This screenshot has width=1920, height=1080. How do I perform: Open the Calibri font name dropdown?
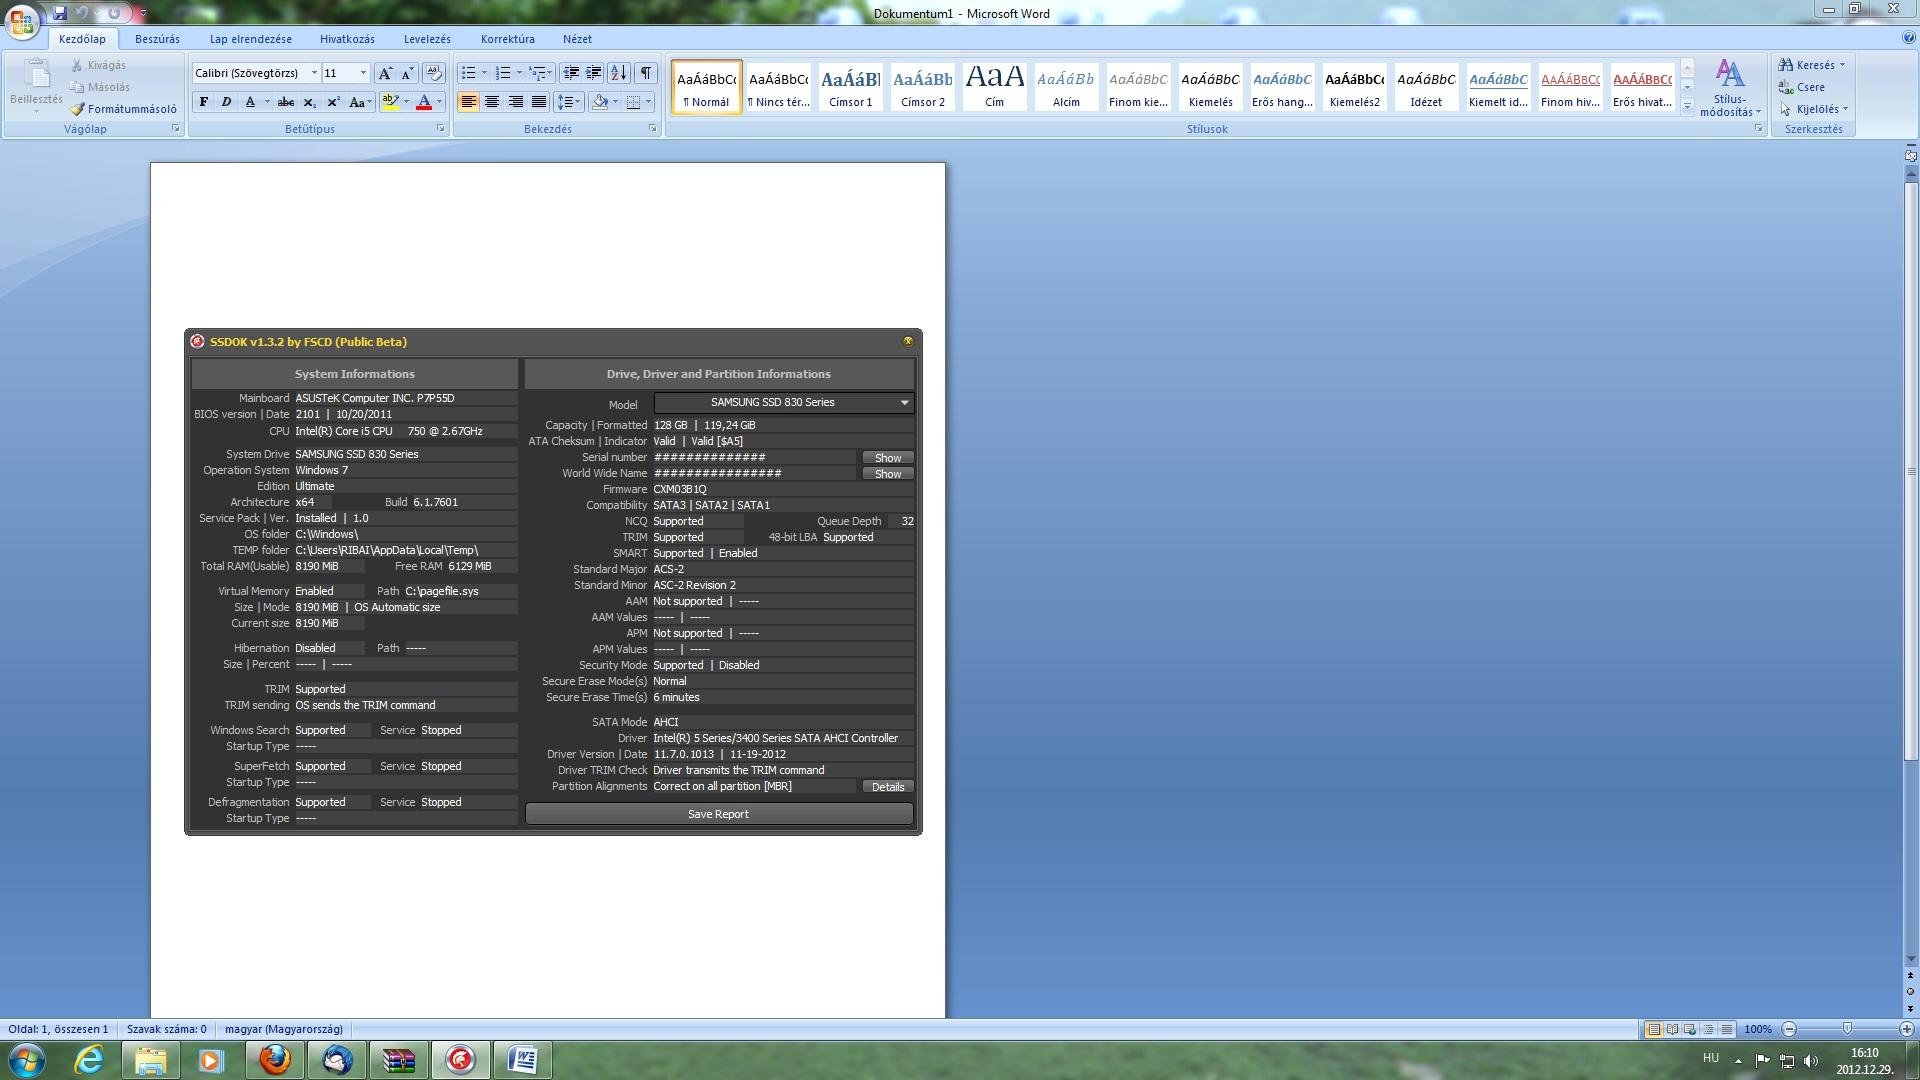[314, 73]
